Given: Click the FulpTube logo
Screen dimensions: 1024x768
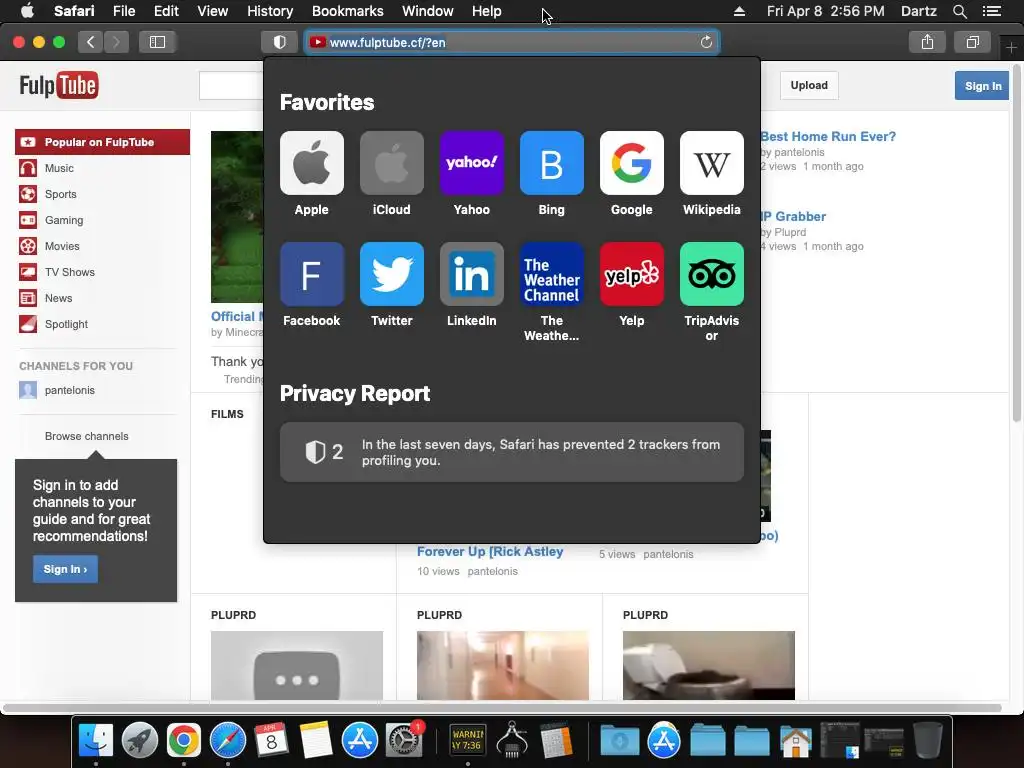Looking at the screenshot, I should (x=59, y=86).
